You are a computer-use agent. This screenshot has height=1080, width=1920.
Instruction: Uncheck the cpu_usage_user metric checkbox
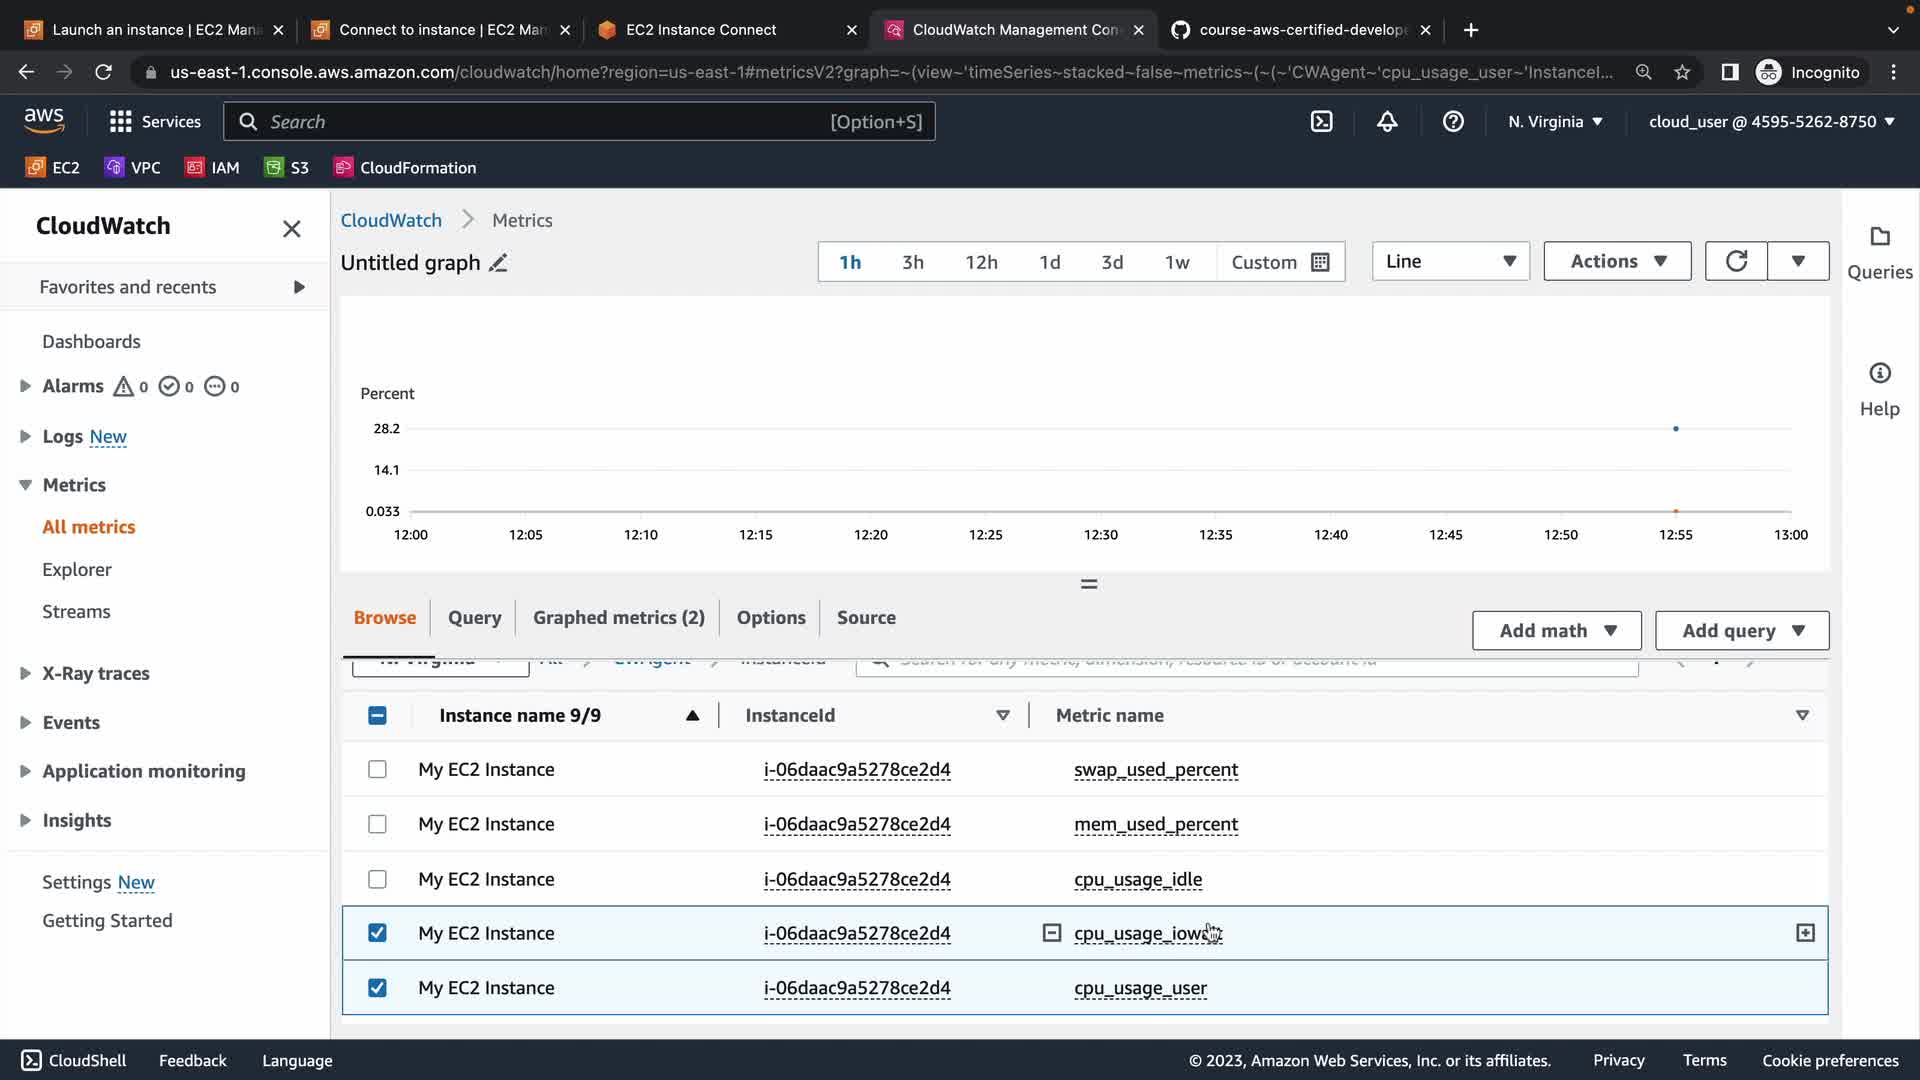pos(377,988)
